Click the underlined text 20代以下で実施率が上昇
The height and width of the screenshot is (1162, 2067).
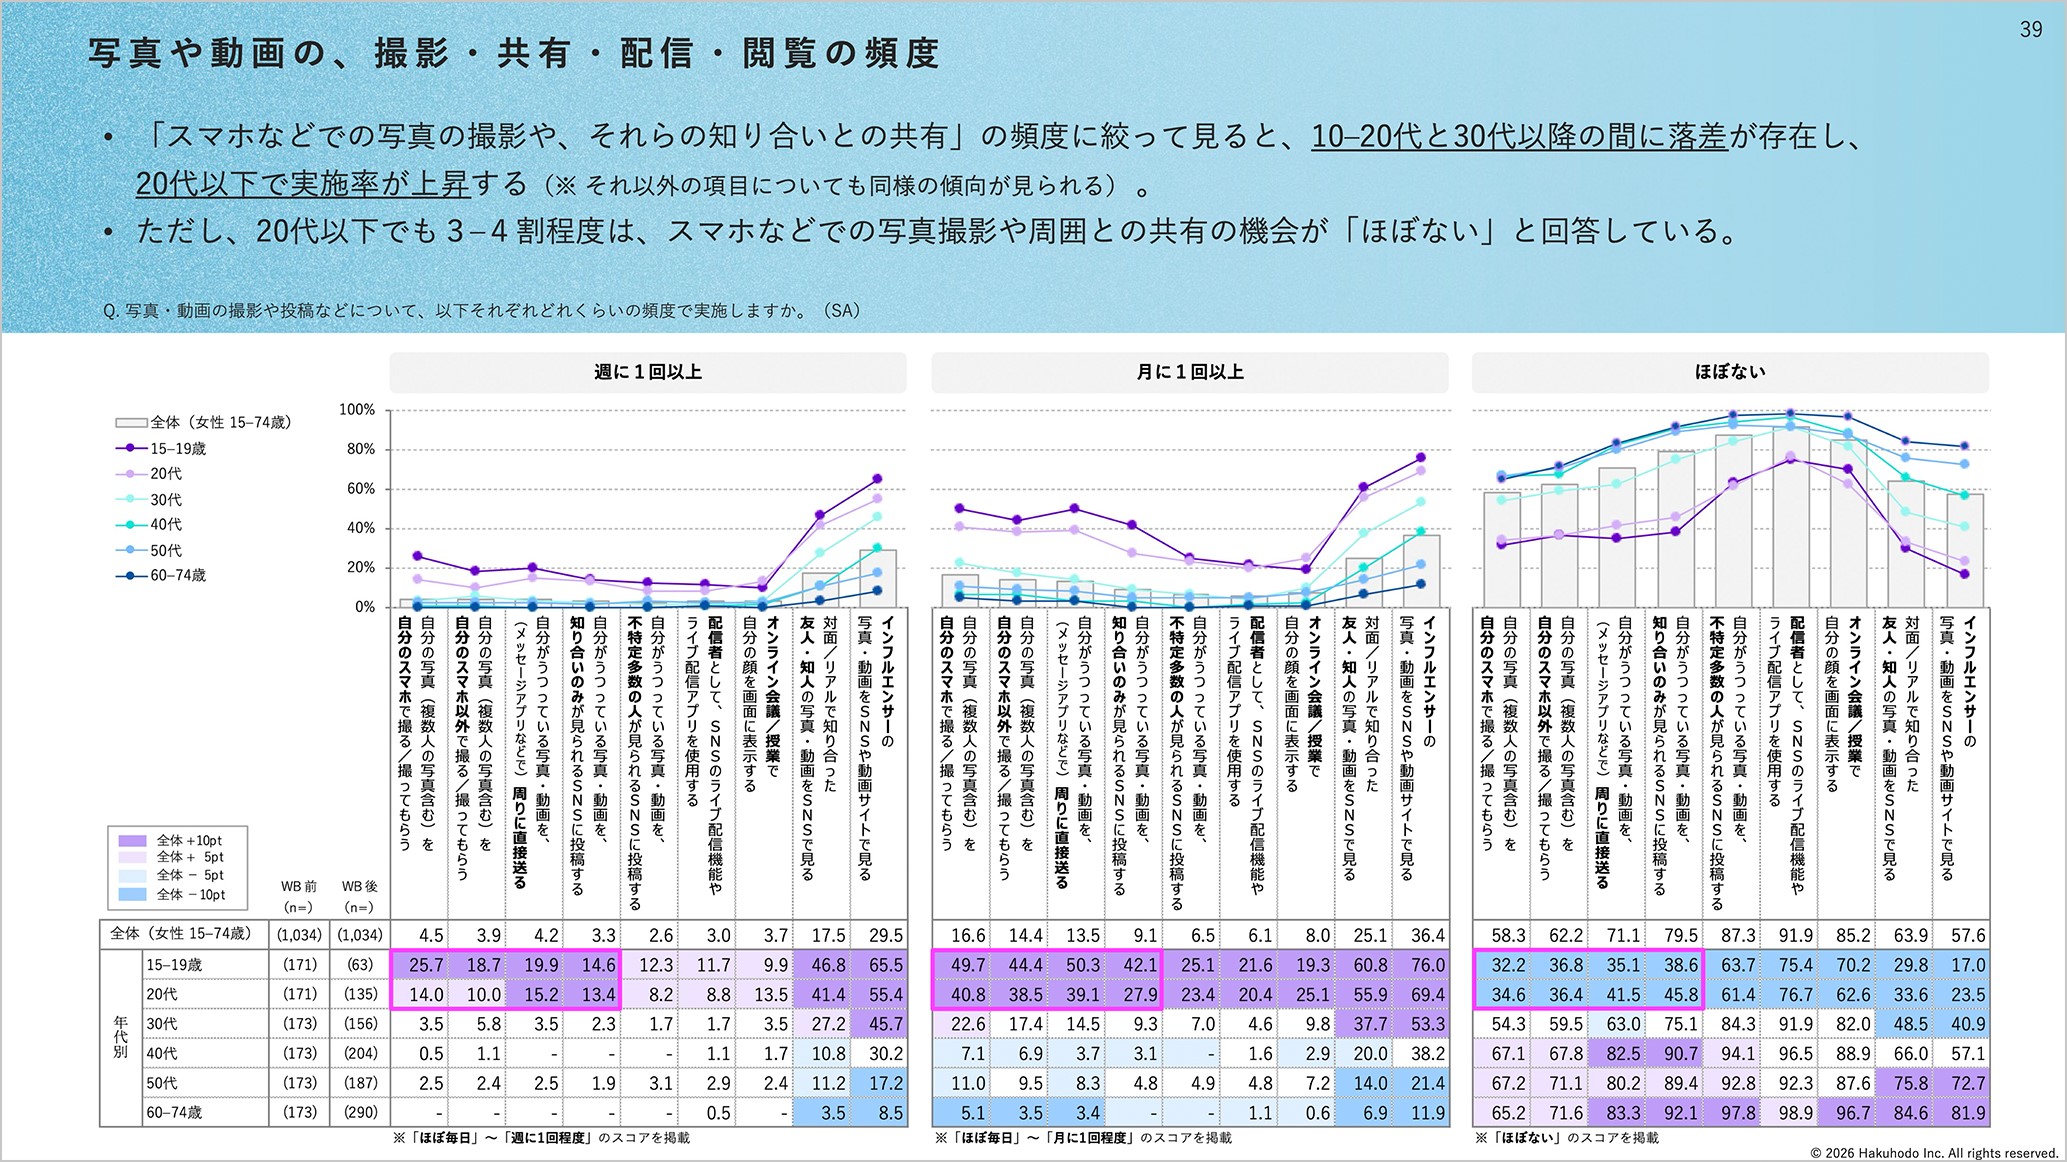(x=302, y=184)
